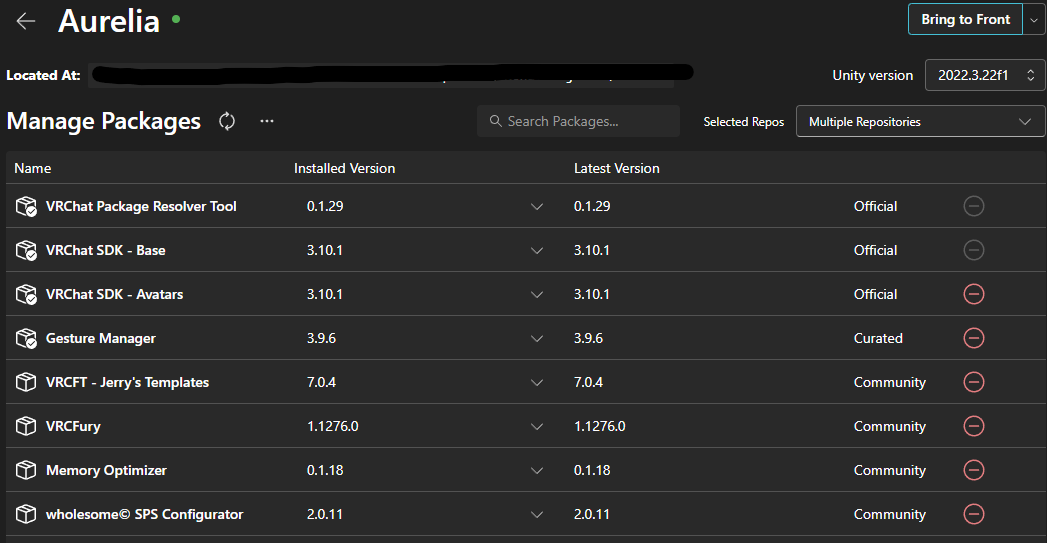The width and height of the screenshot is (1047, 543).
Task: Click latest version 0.1.18 of Memory Optimizer
Action: (592, 470)
